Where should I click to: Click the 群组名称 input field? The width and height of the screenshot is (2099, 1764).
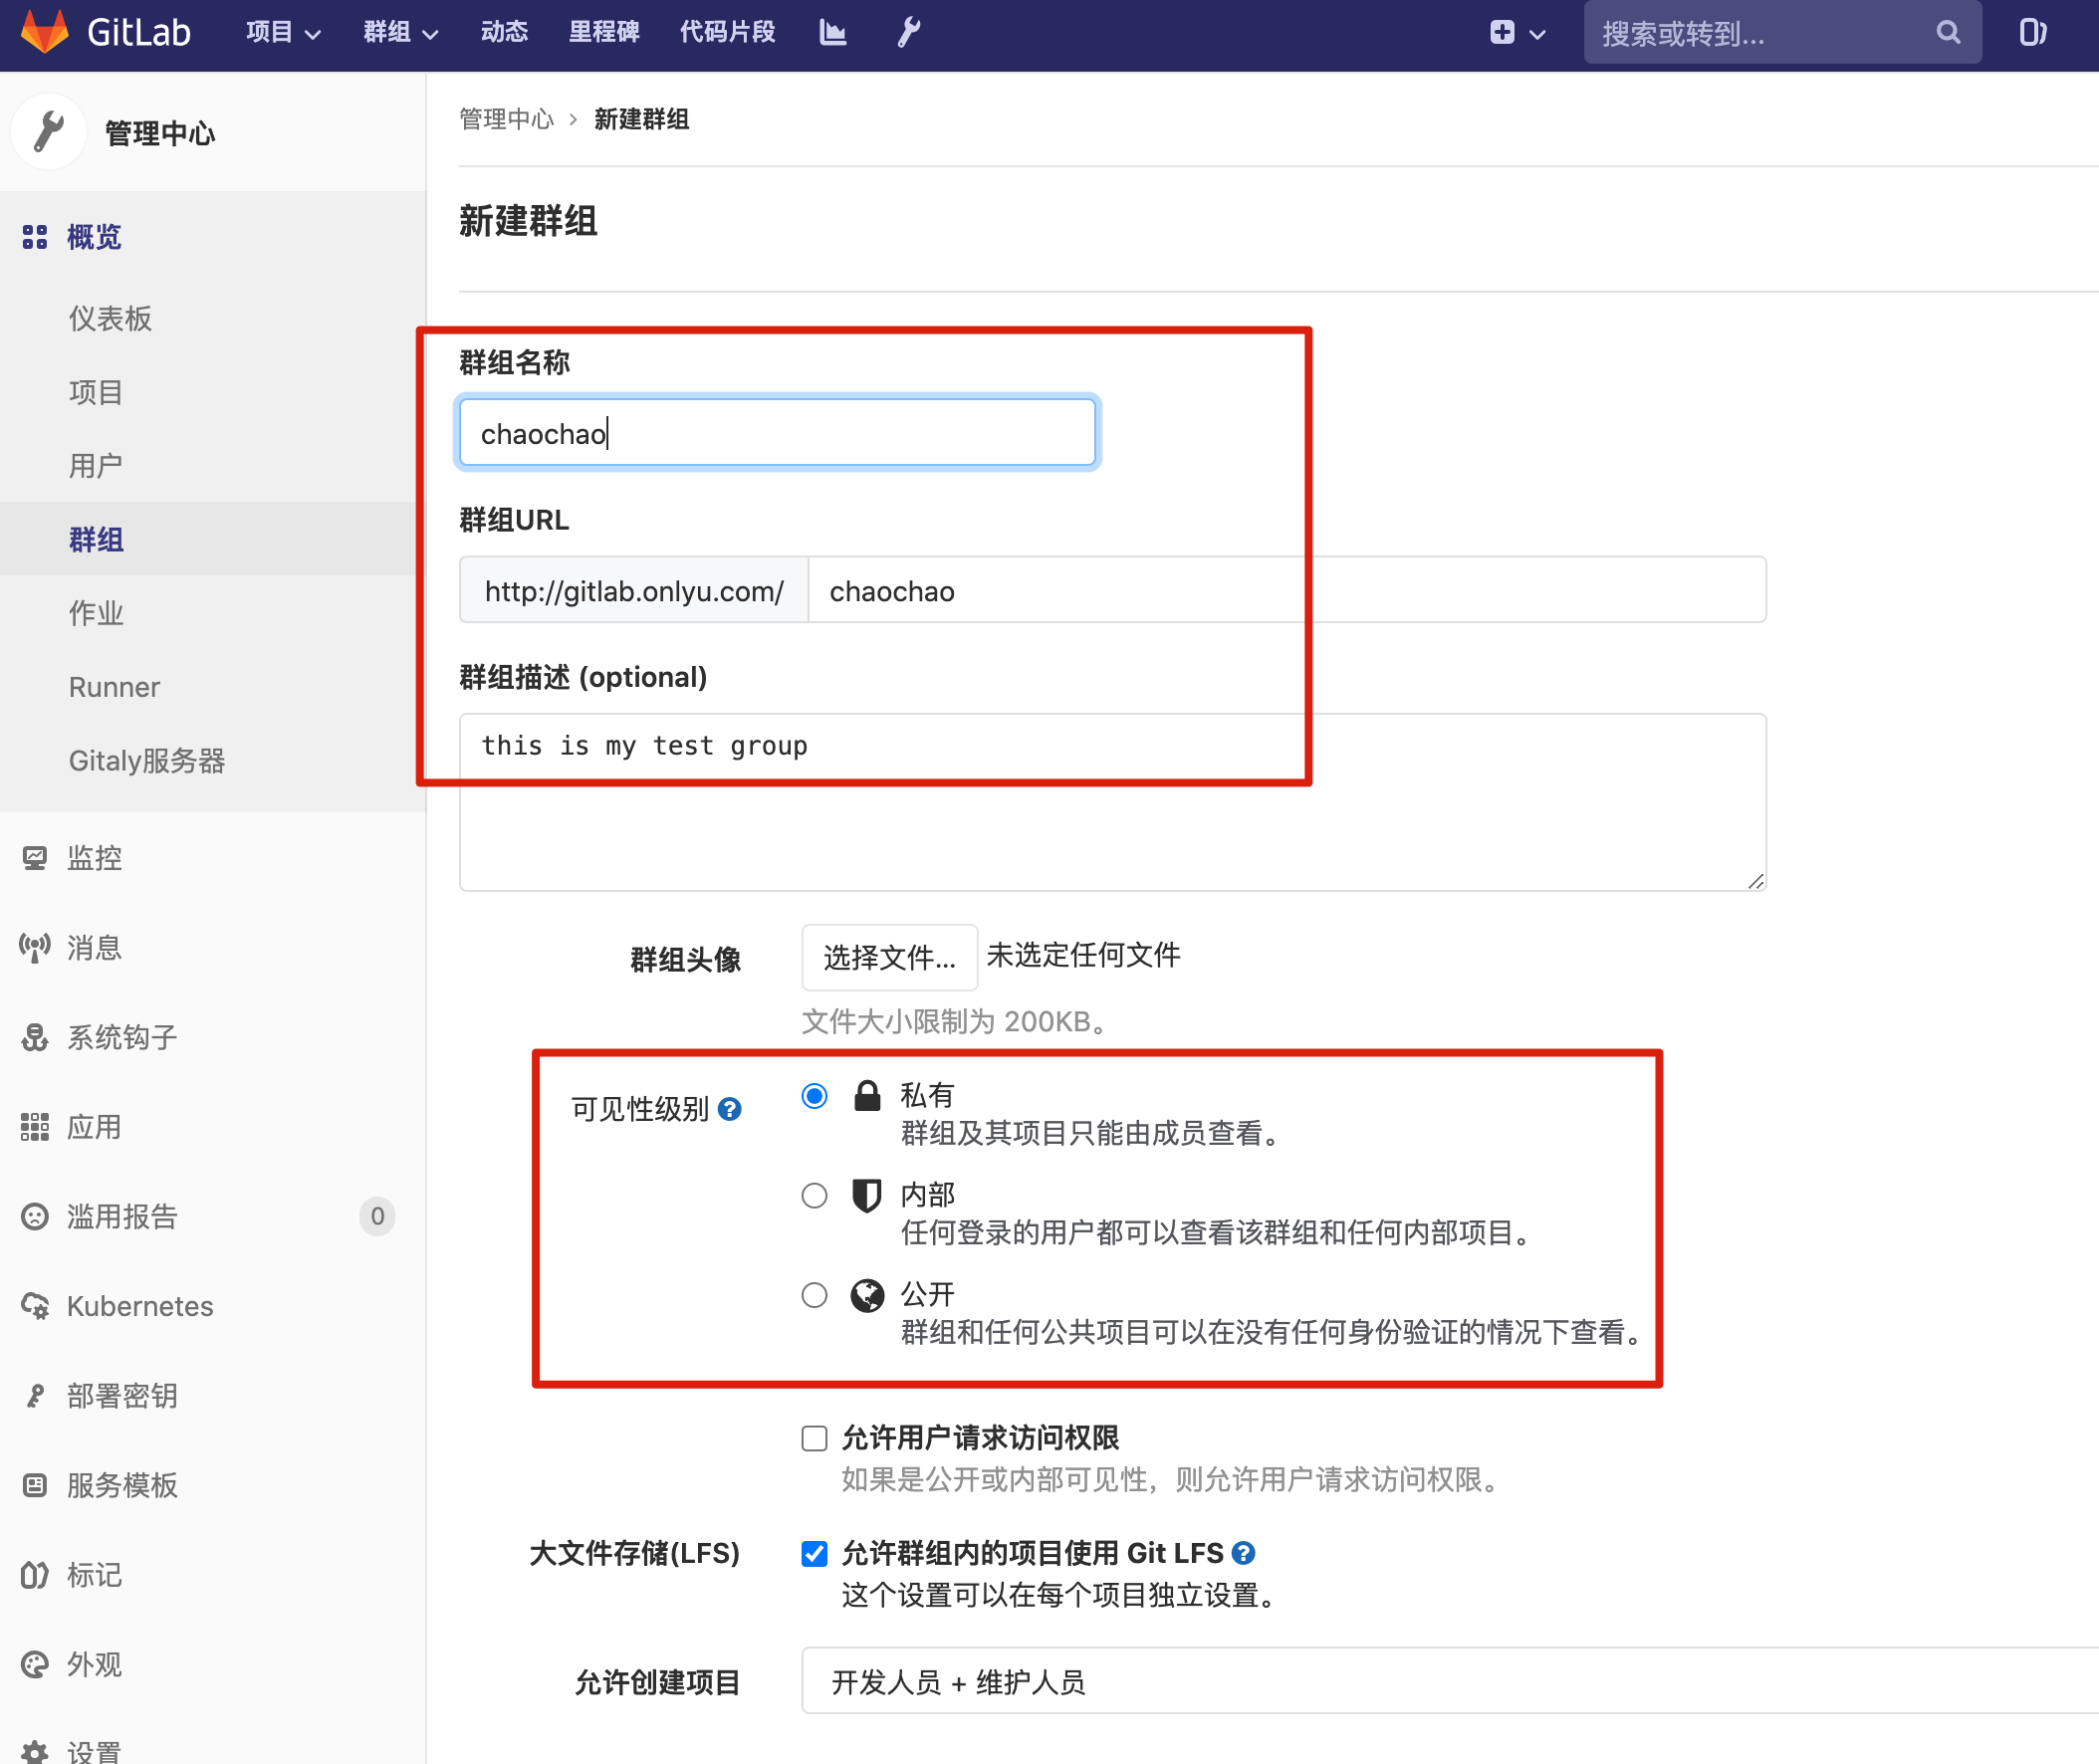[x=777, y=433]
